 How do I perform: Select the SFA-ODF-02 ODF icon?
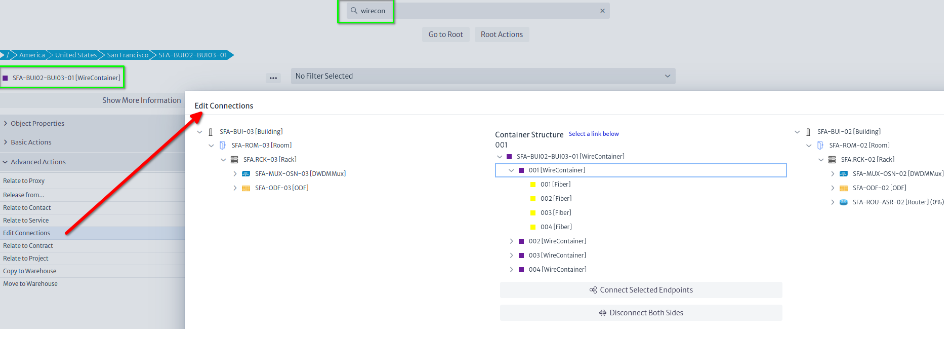(x=843, y=188)
